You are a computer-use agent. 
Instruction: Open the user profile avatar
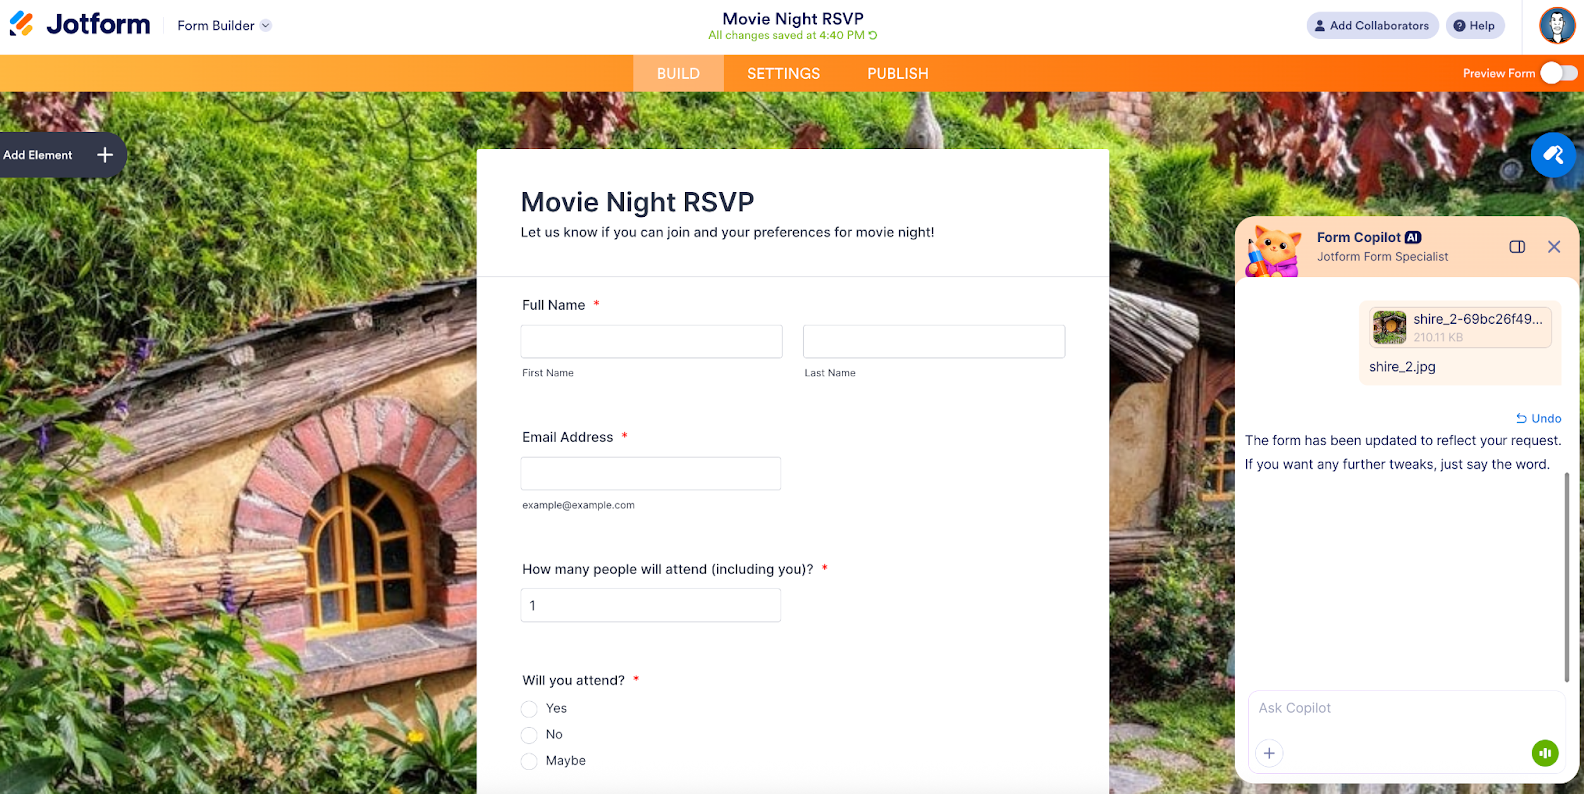(x=1557, y=26)
